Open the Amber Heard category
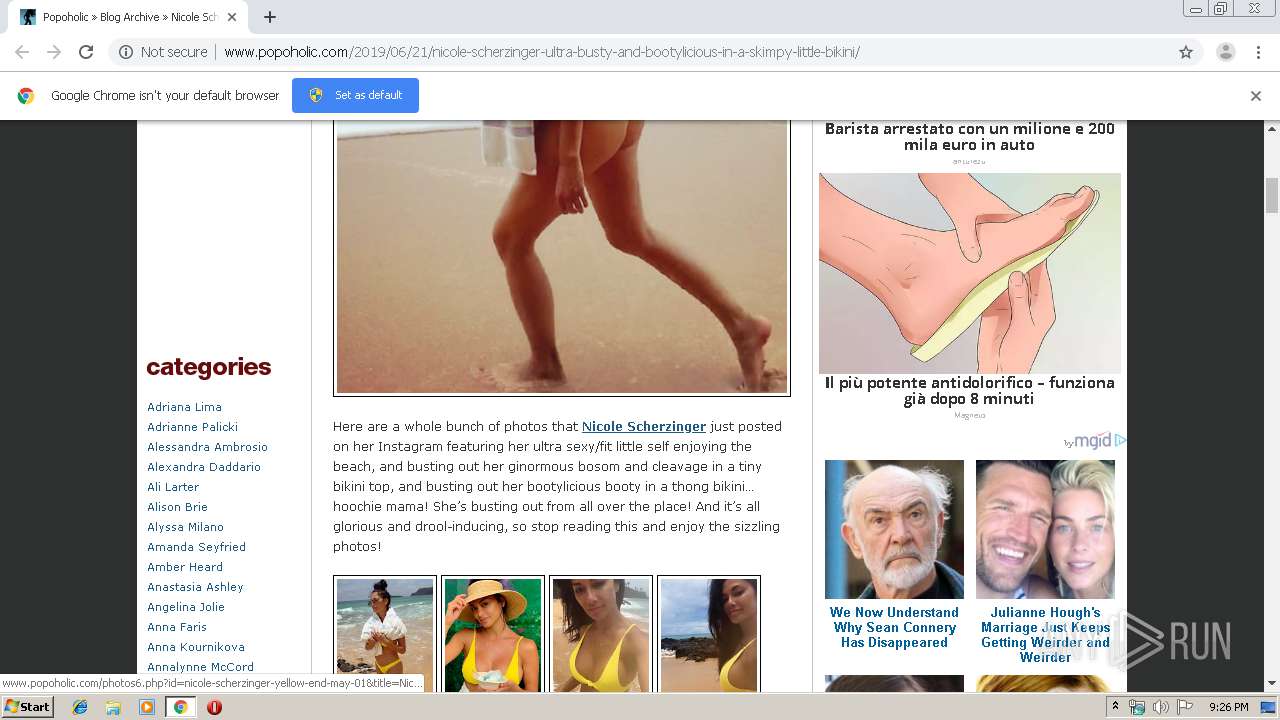1280x720 pixels. tap(185, 567)
